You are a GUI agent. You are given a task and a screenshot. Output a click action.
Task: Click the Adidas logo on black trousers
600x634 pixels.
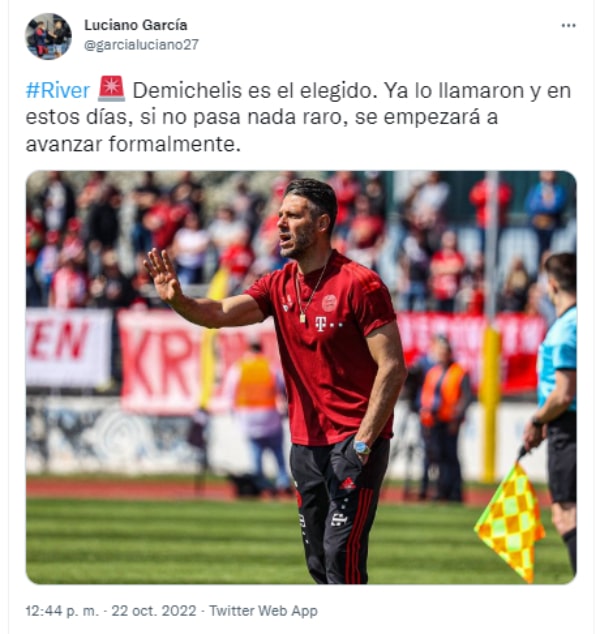click(347, 484)
